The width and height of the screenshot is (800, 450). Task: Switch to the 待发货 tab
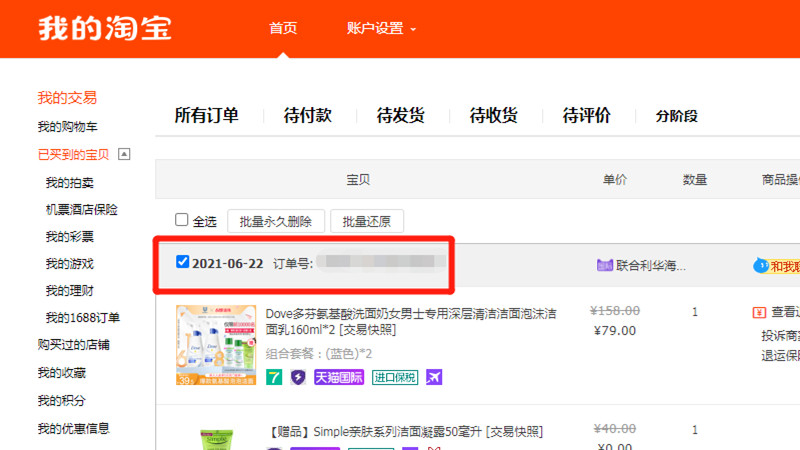pos(401,115)
